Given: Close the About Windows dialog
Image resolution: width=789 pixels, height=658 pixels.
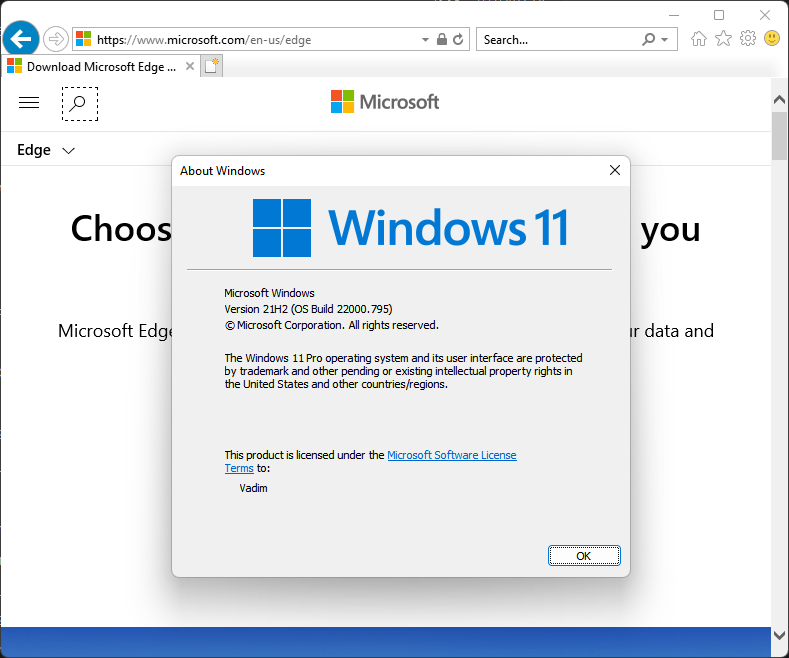Looking at the screenshot, I should (614, 170).
